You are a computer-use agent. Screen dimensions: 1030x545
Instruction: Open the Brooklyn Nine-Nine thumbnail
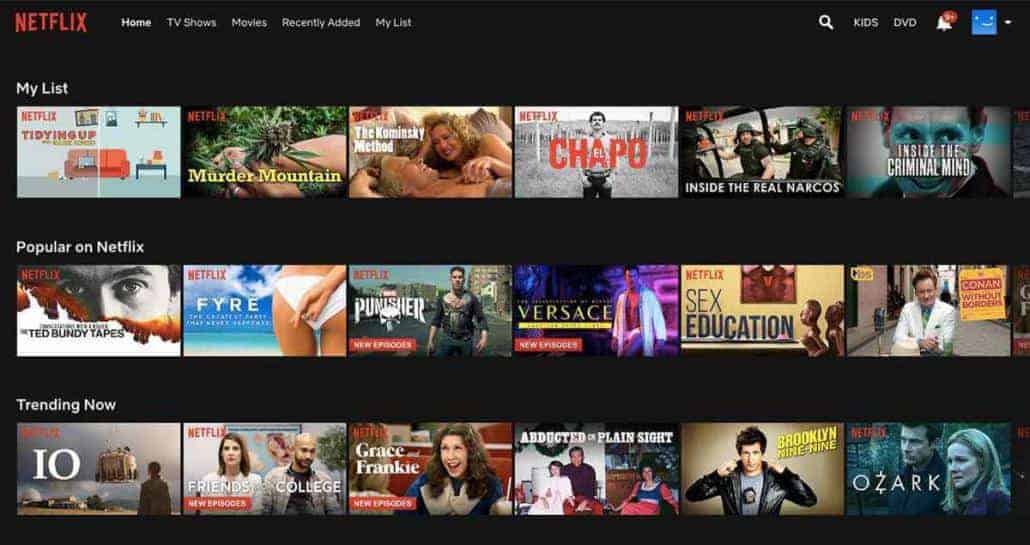click(x=762, y=469)
